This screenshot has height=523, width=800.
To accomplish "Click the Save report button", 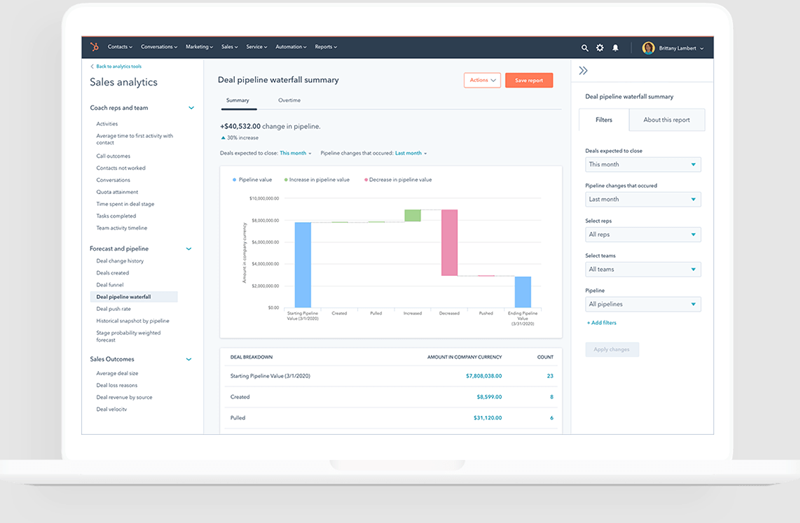I will coord(529,80).
